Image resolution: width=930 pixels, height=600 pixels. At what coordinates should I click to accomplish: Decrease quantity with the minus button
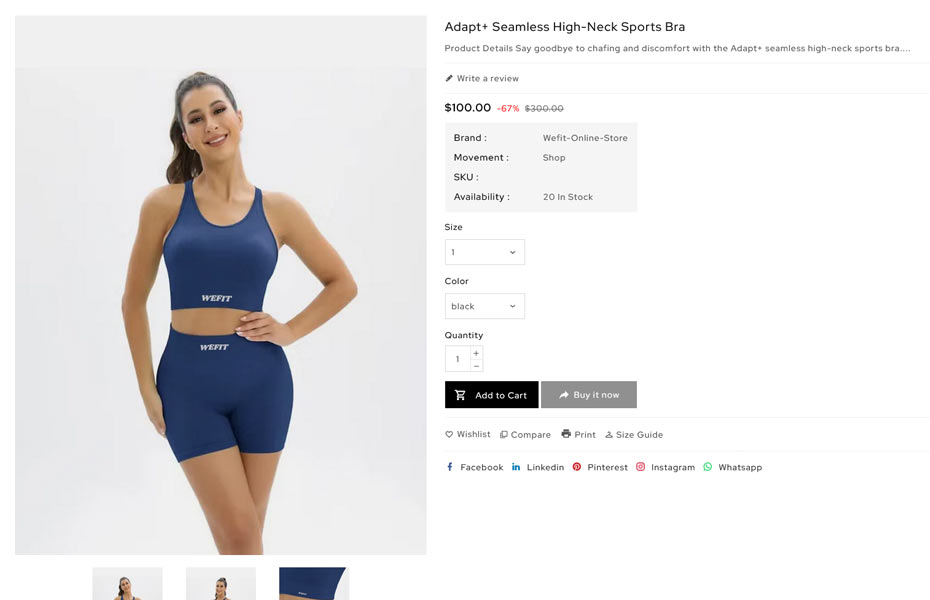coord(476,366)
